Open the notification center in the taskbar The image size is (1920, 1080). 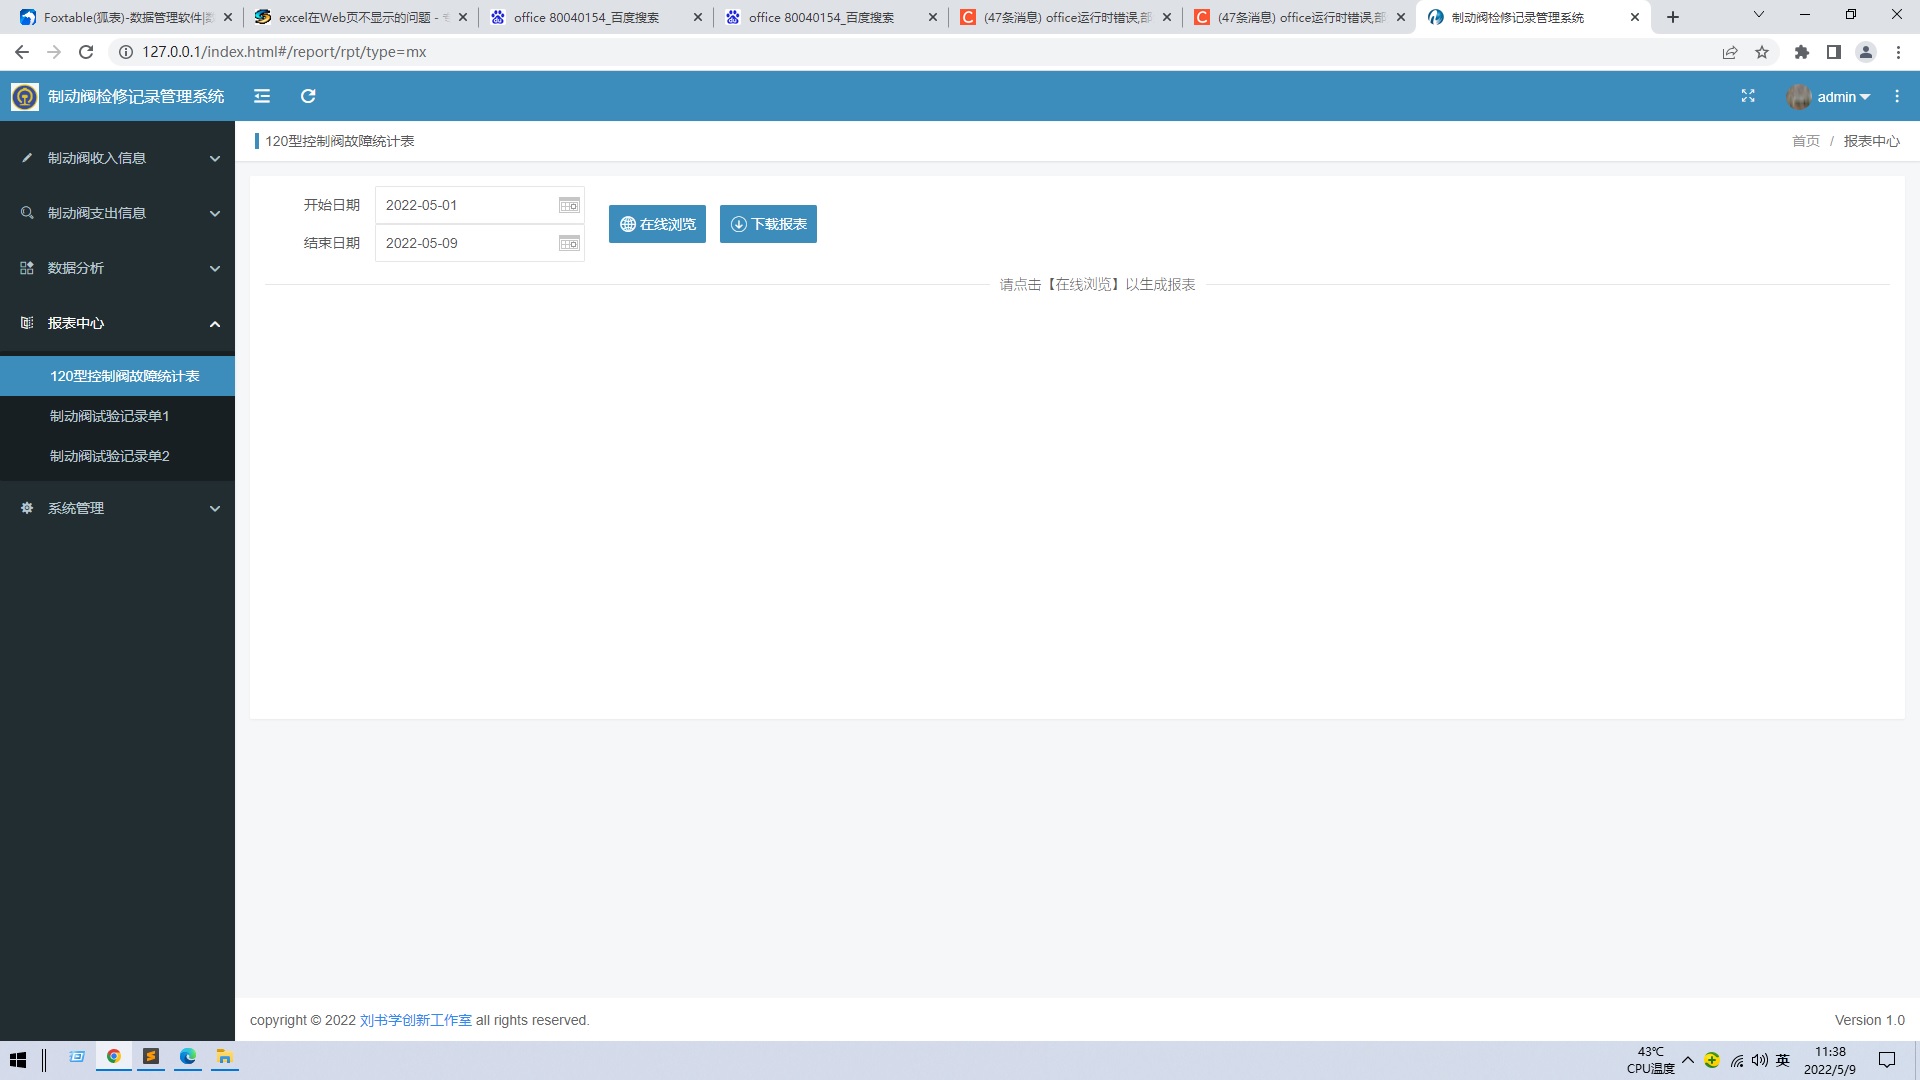click(x=1887, y=1060)
